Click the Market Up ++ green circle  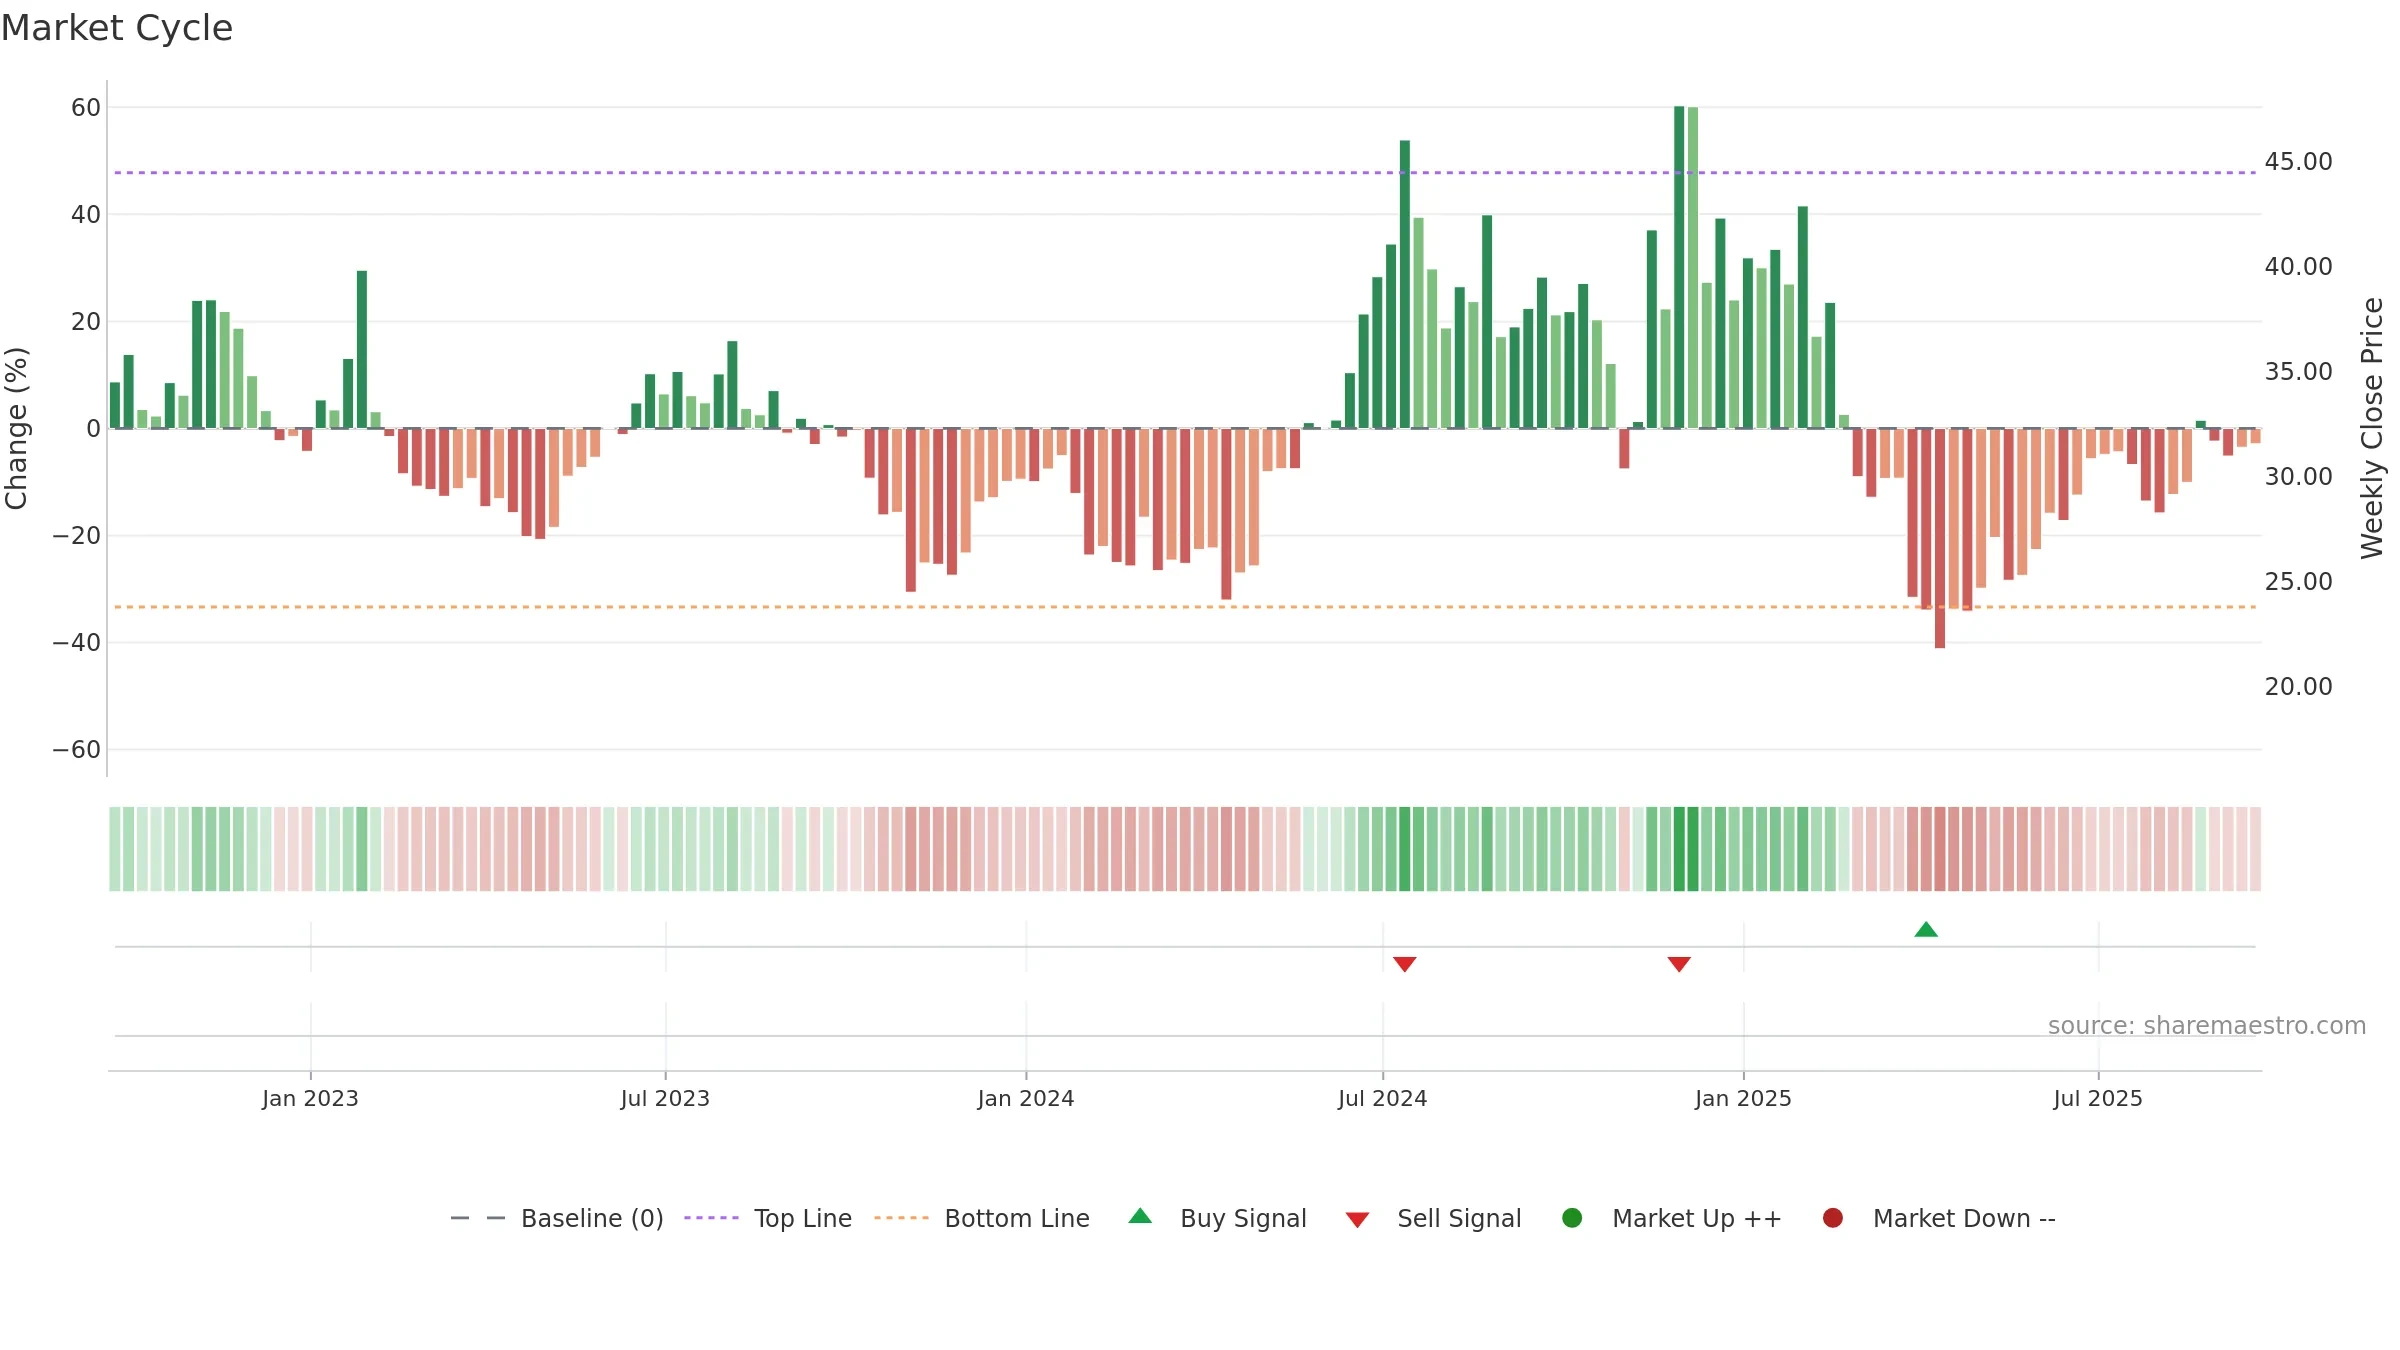coord(1572,1218)
